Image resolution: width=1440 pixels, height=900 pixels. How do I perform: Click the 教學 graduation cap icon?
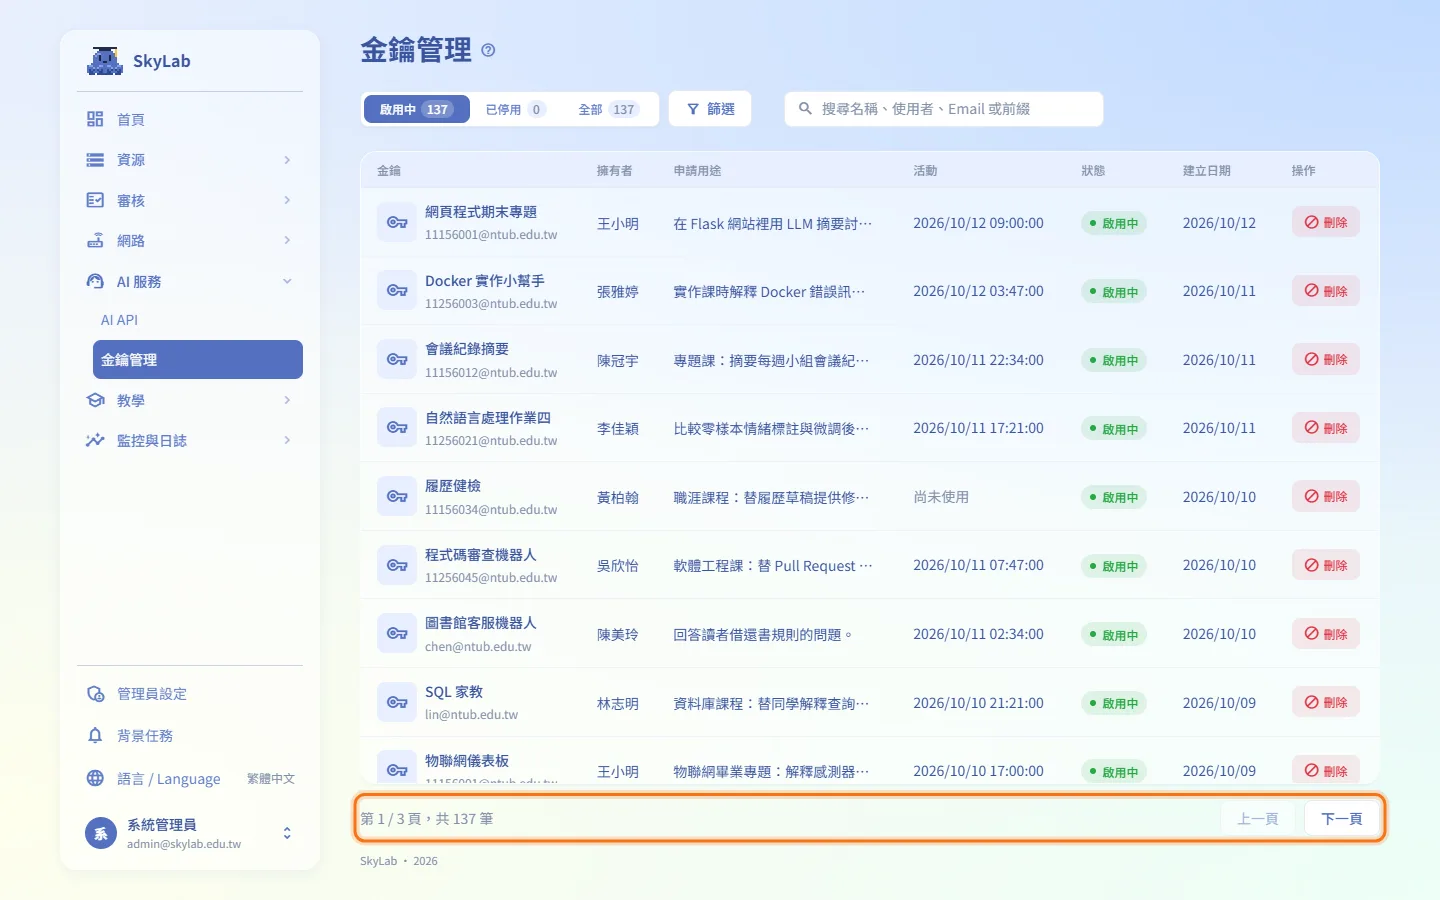tap(95, 400)
